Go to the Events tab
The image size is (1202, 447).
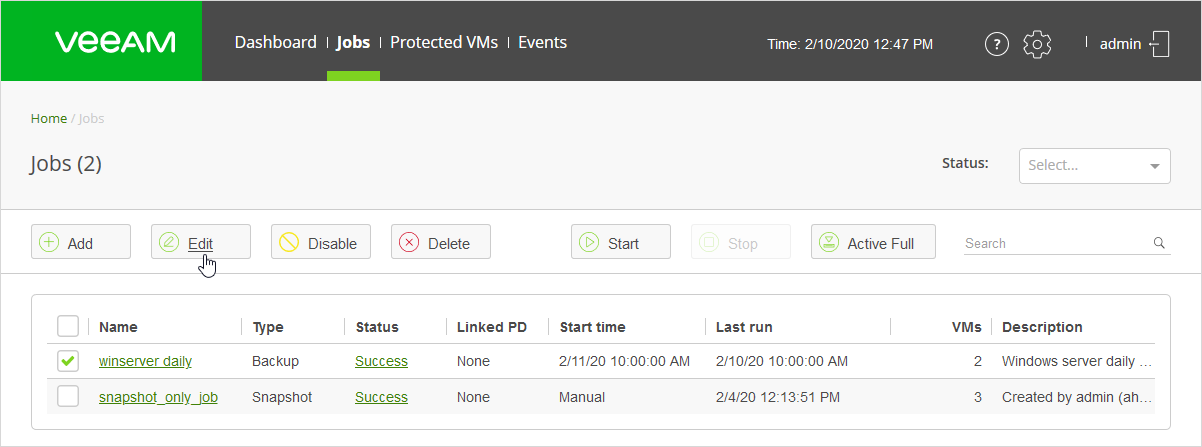tap(542, 42)
